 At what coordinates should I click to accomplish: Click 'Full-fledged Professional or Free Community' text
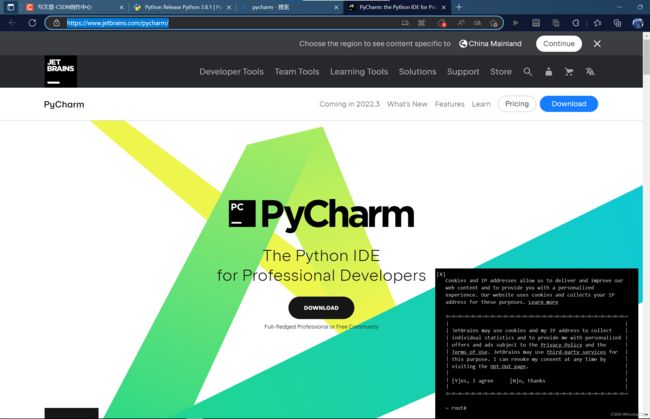321,327
